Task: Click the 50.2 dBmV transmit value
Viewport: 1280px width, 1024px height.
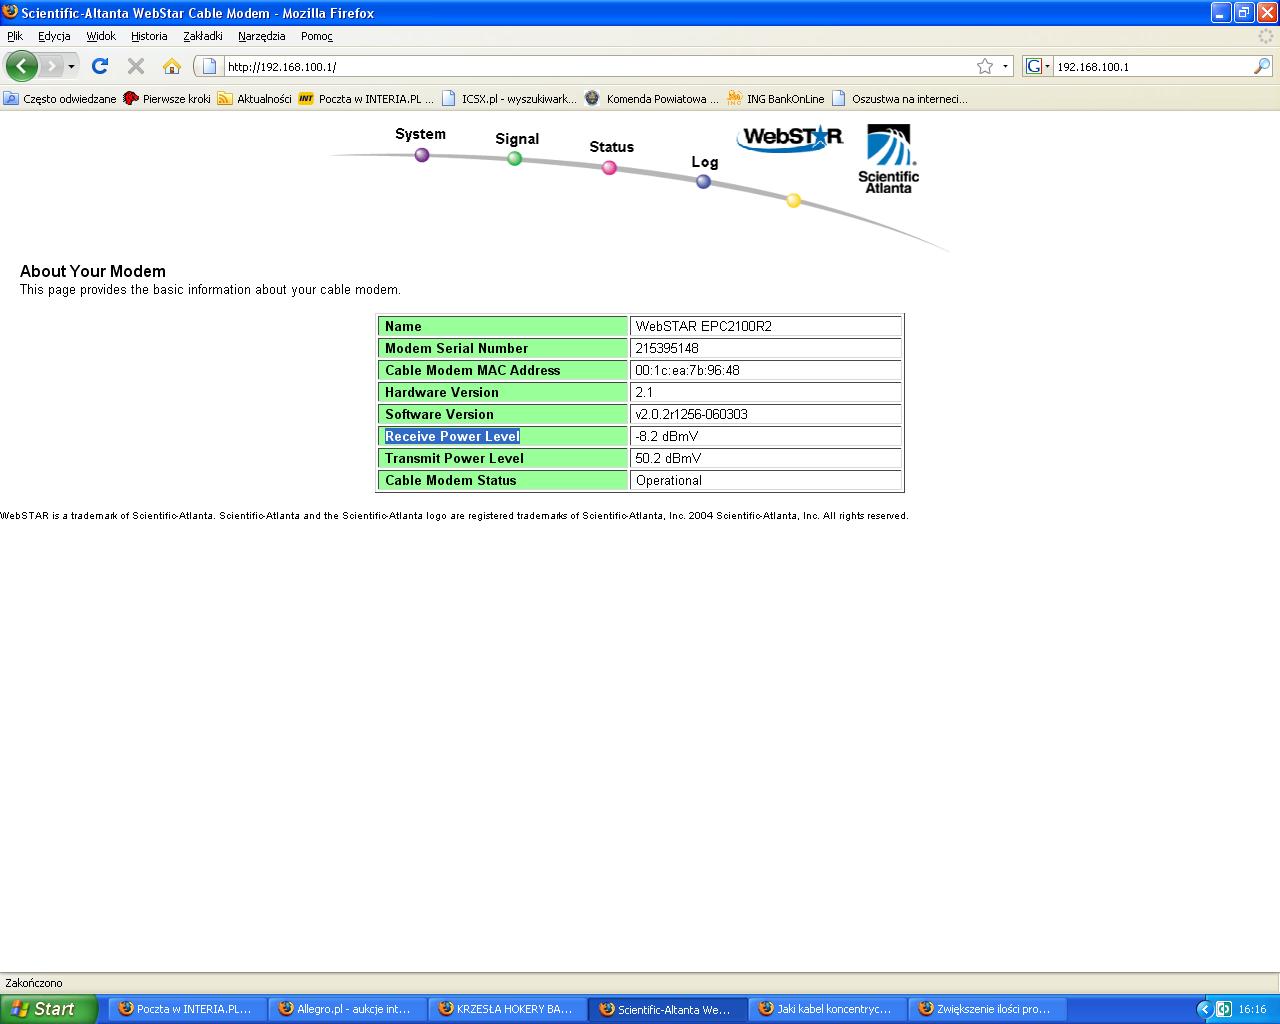Action: (668, 458)
